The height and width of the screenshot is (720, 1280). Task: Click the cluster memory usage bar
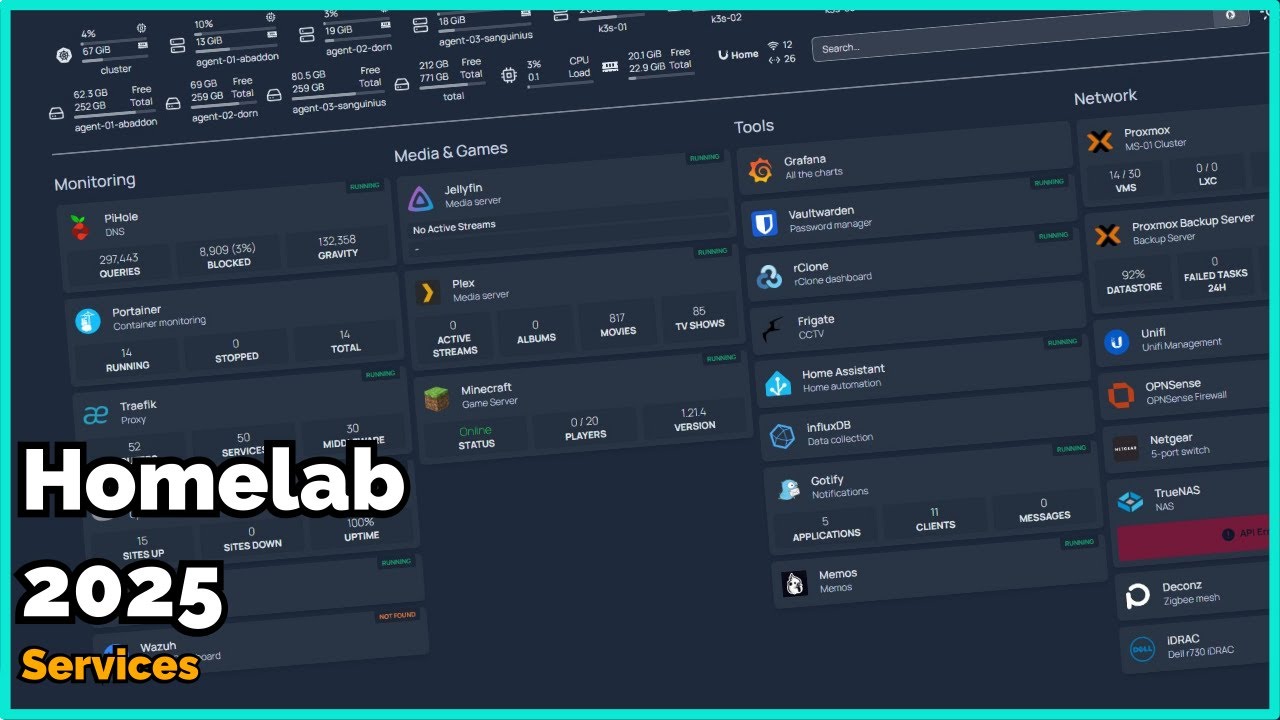[x=115, y=60]
